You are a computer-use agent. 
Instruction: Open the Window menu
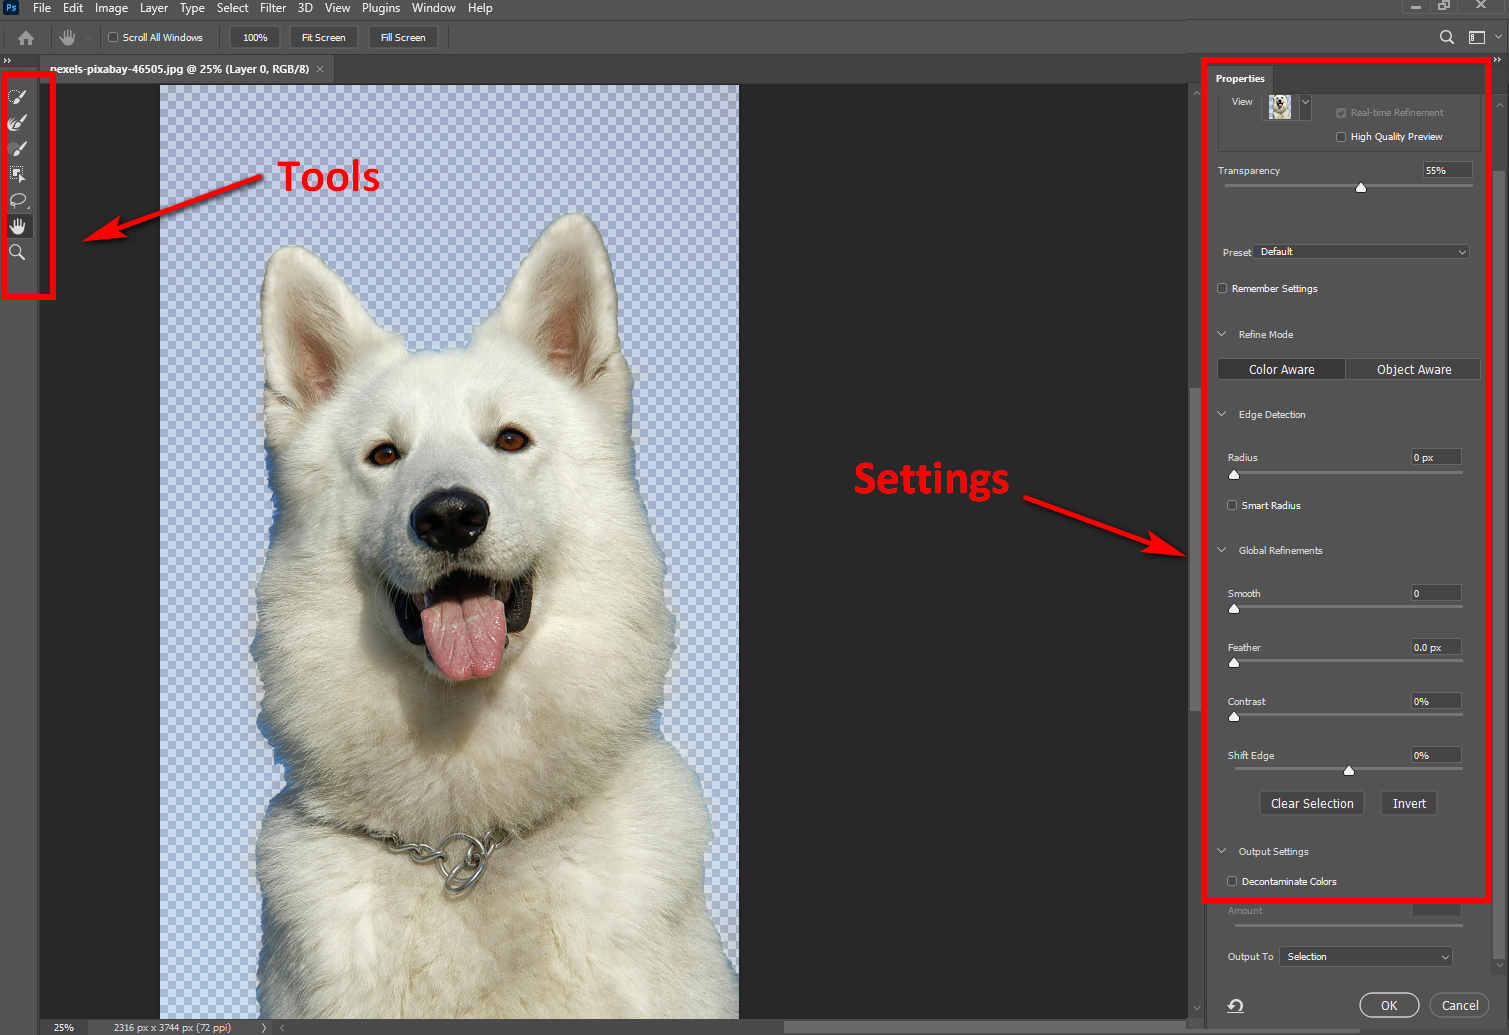(x=434, y=8)
